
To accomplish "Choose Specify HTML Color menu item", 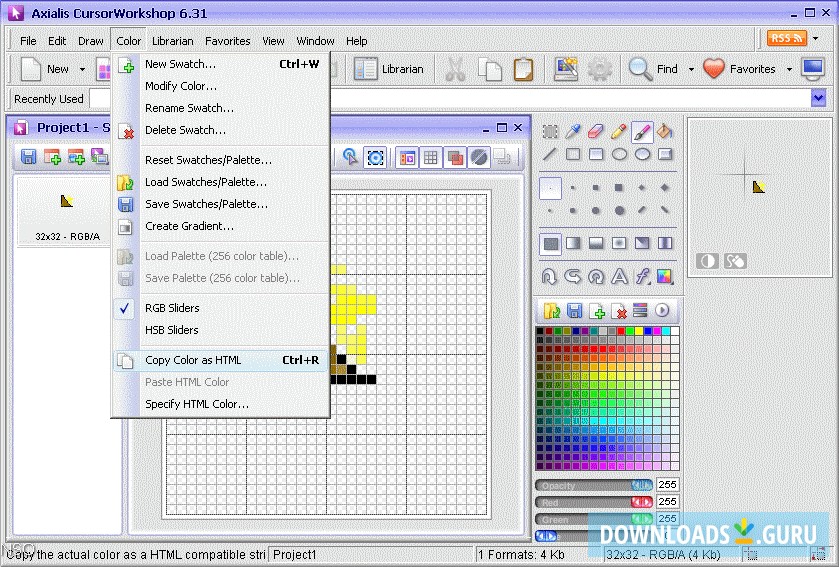I will 219,404.
